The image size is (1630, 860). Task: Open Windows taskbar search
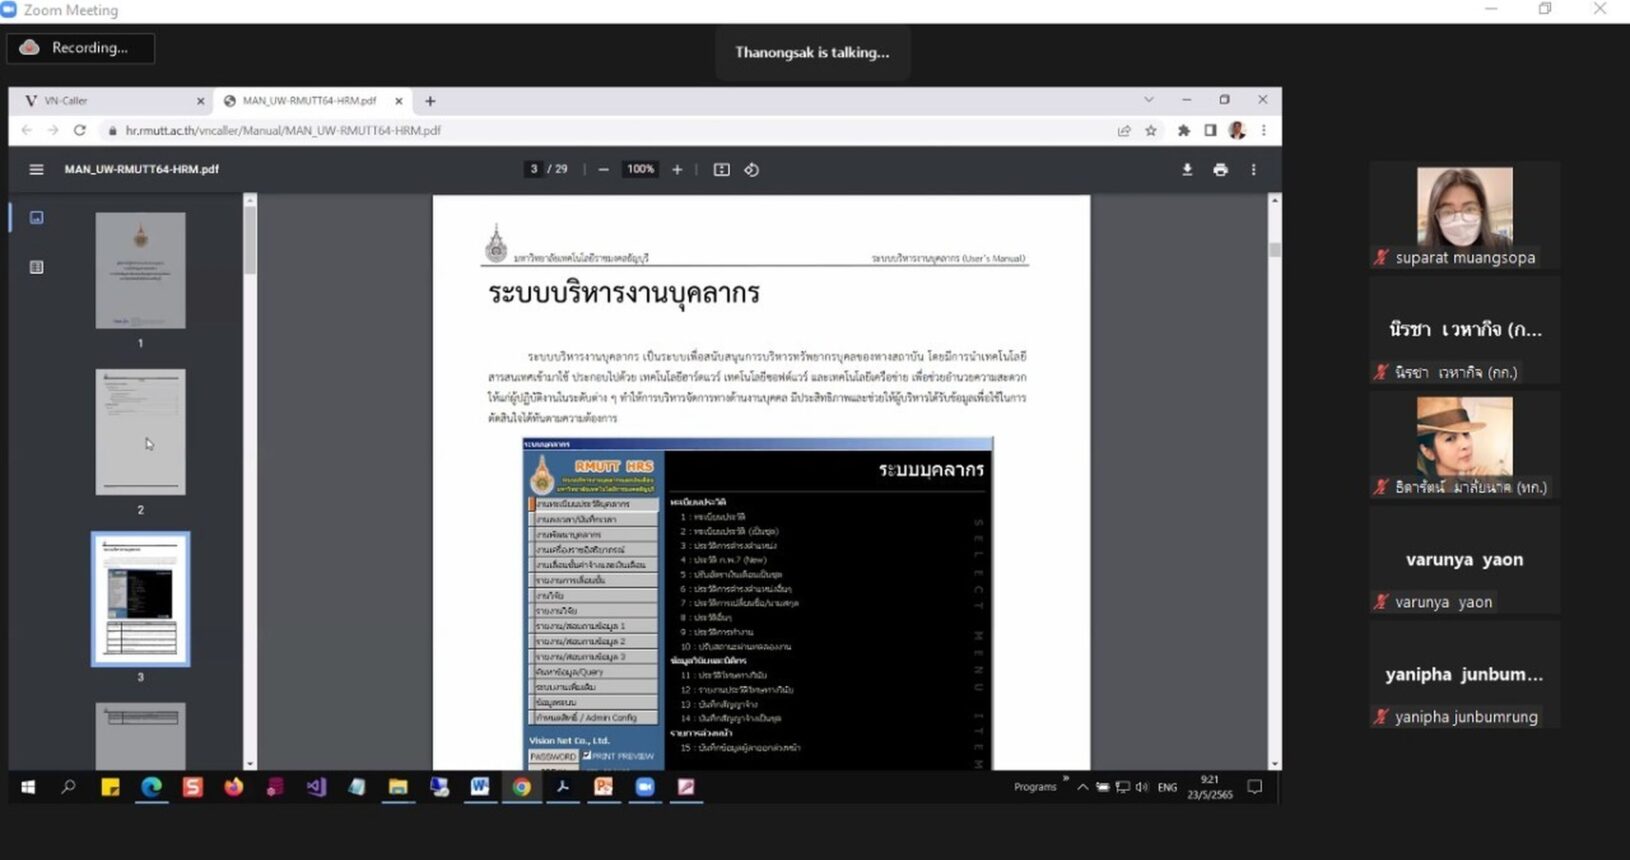68,787
